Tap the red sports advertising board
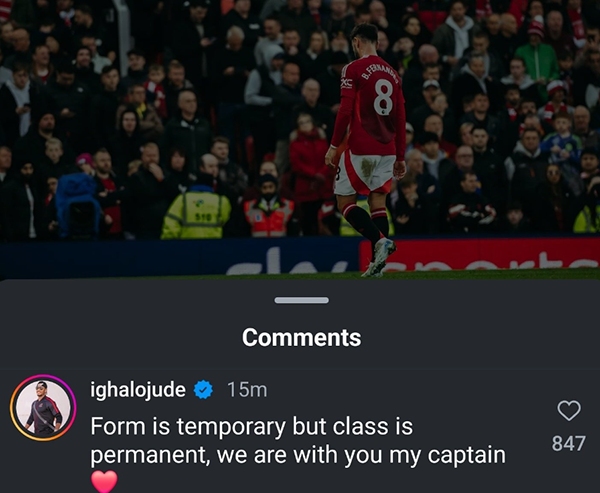600x493 pixels. pyautogui.click(x=479, y=254)
